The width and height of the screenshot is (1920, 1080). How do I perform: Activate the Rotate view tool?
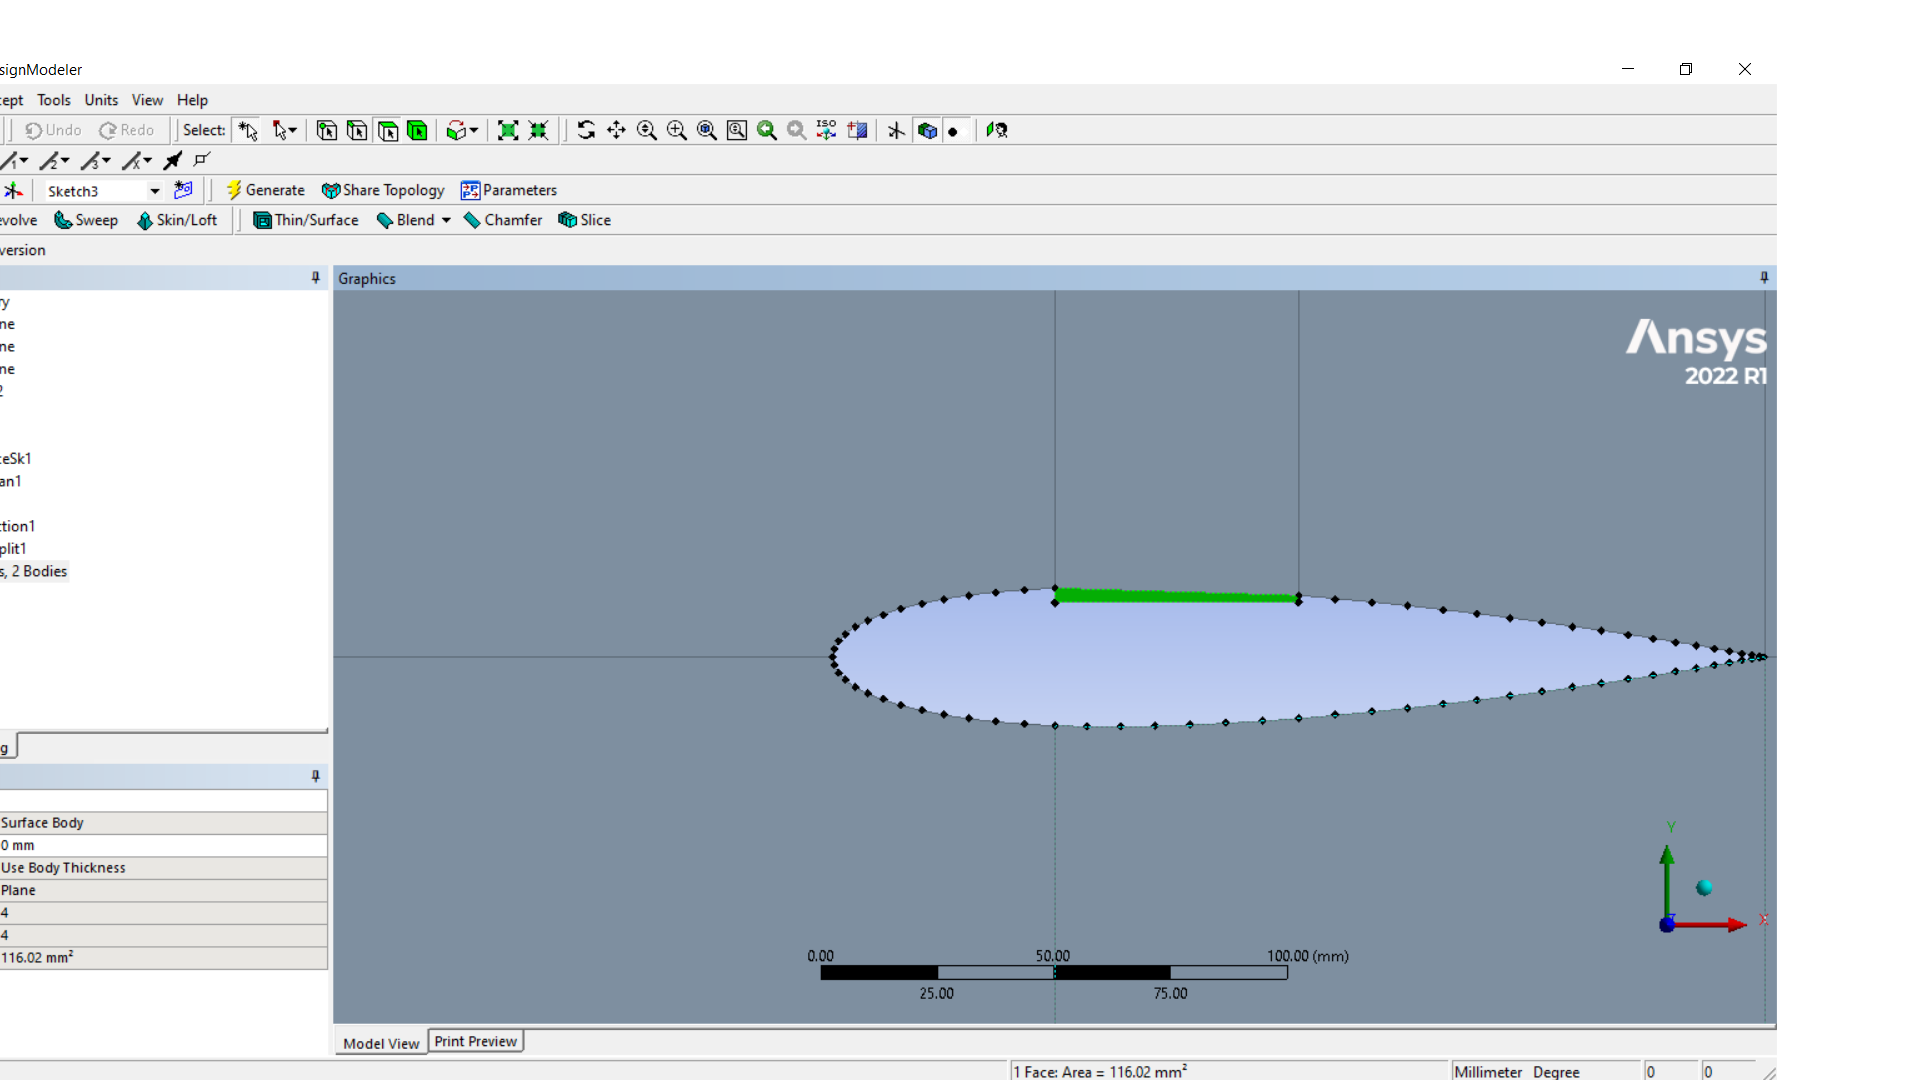click(586, 130)
